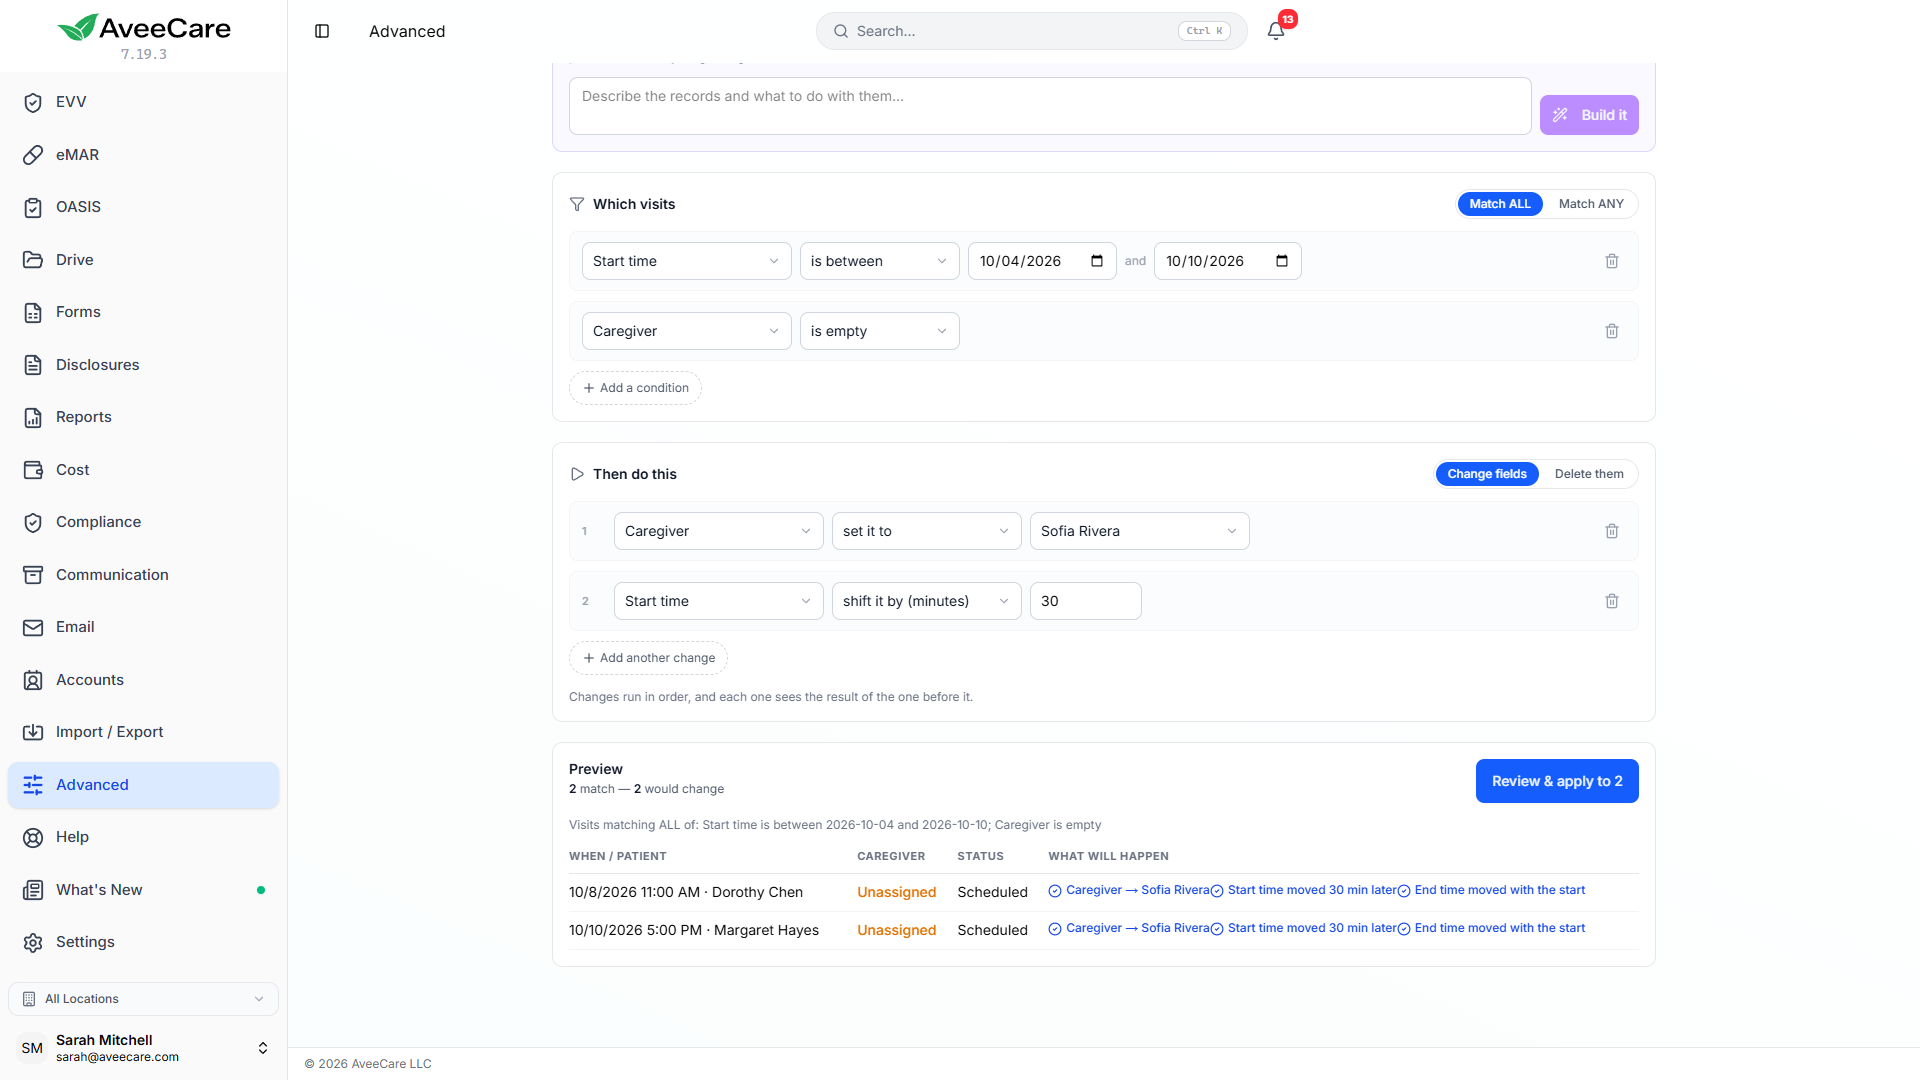Open the Start time condition field dropdown
This screenshot has width=1920, height=1080.
click(687, 261)
